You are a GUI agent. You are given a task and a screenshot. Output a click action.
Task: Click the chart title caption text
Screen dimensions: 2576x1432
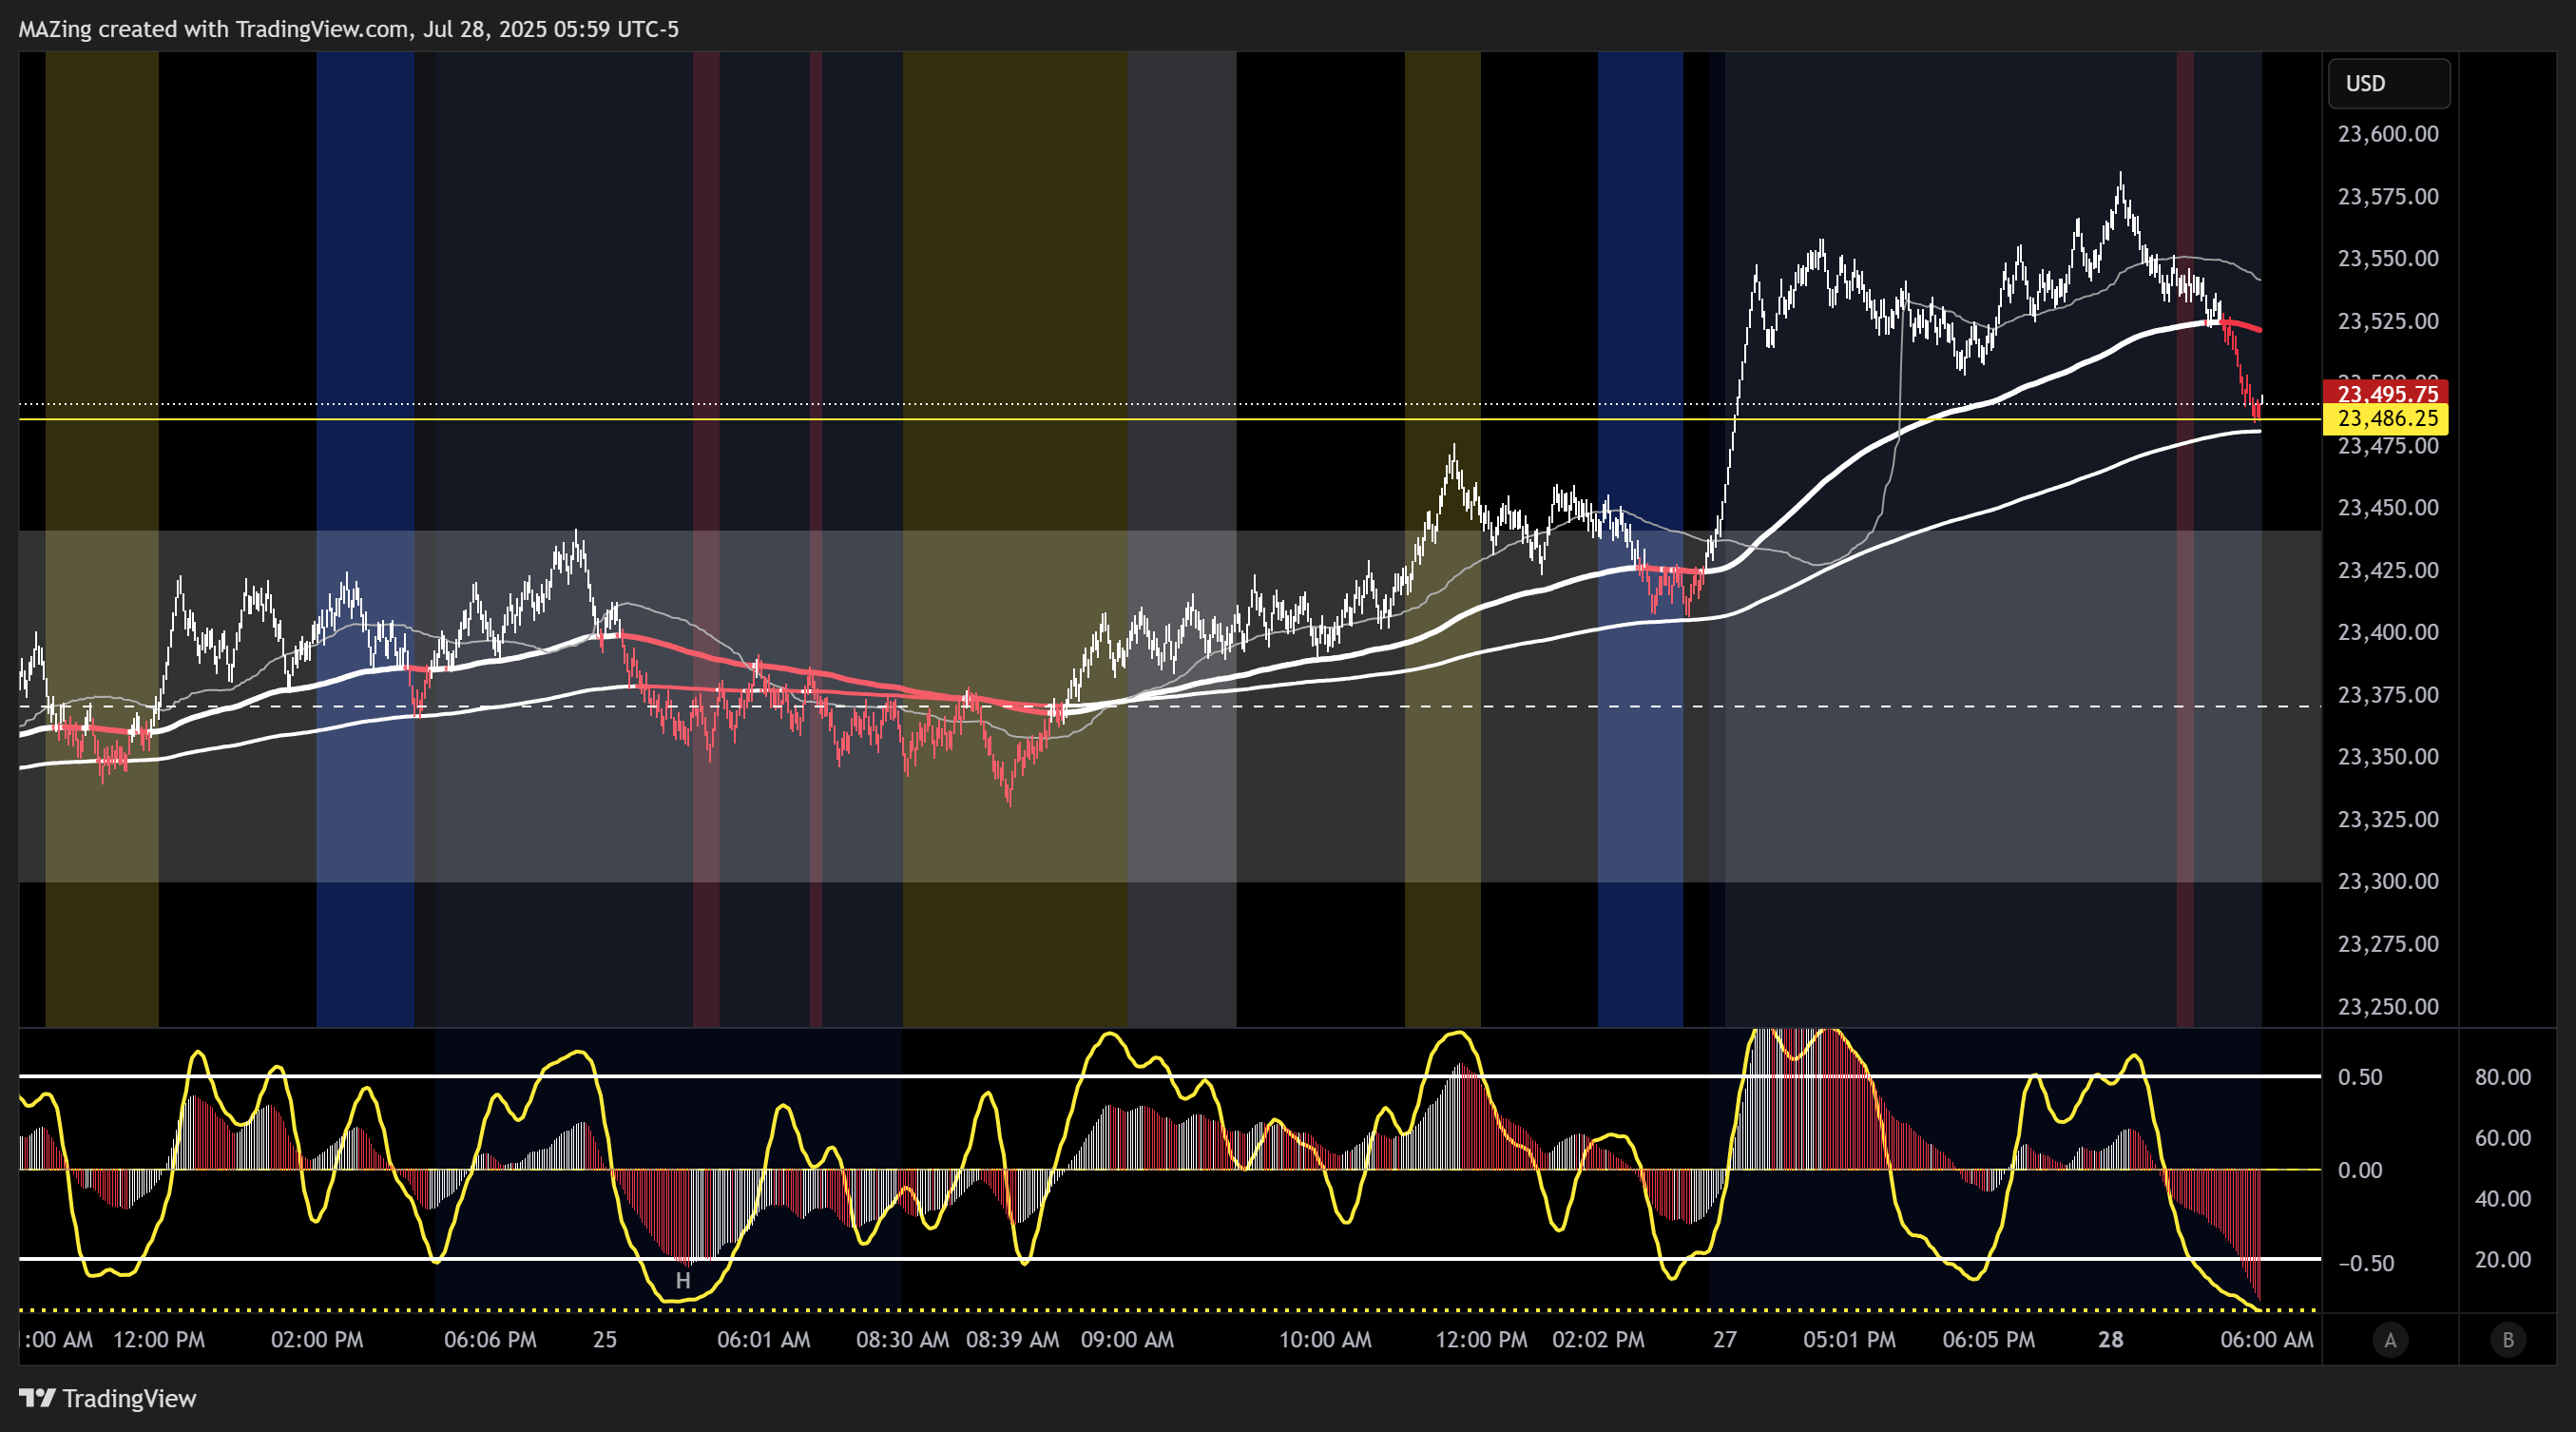point(348,29)
